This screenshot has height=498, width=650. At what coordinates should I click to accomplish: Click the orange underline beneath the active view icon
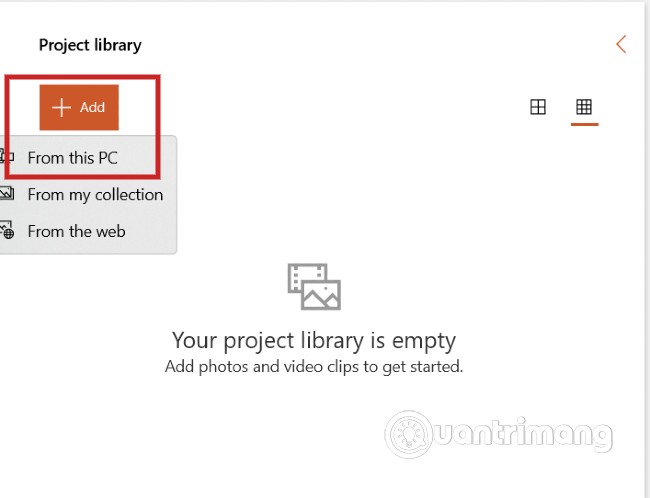584,125
